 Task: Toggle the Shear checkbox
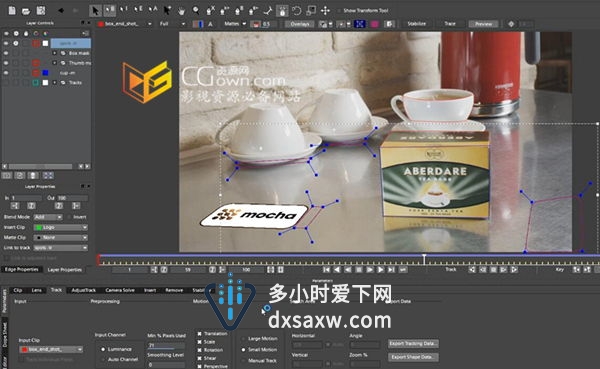[199, 358]
